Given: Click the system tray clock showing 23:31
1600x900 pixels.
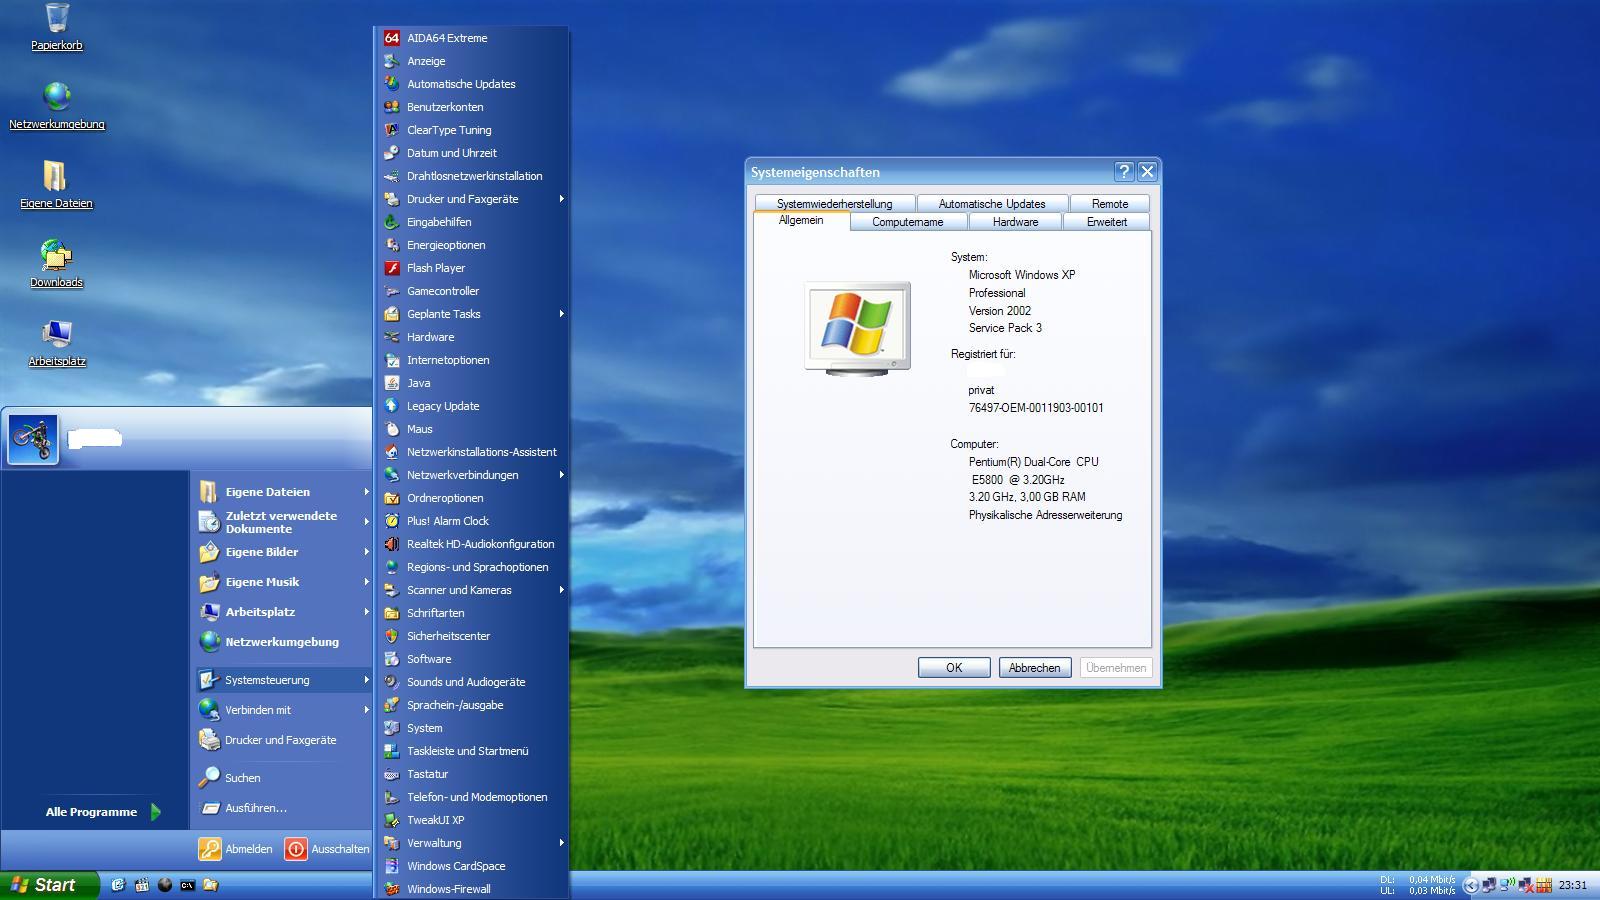Looking at the screenshot, I should (x=1573, y=885).
